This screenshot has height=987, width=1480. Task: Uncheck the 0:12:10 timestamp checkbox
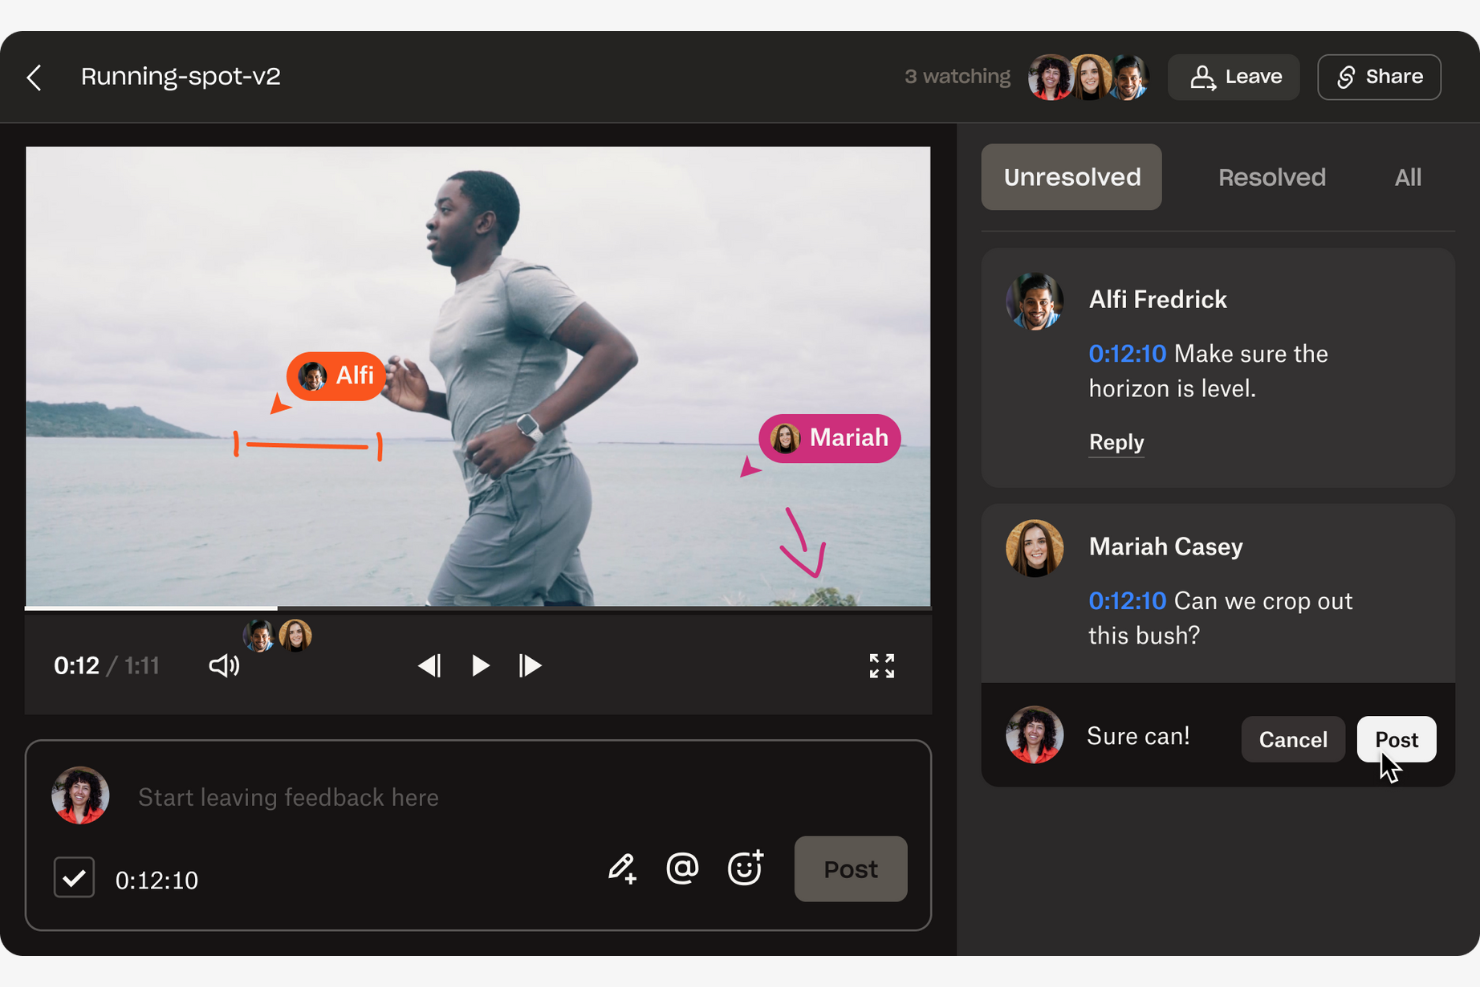[74, 877]
